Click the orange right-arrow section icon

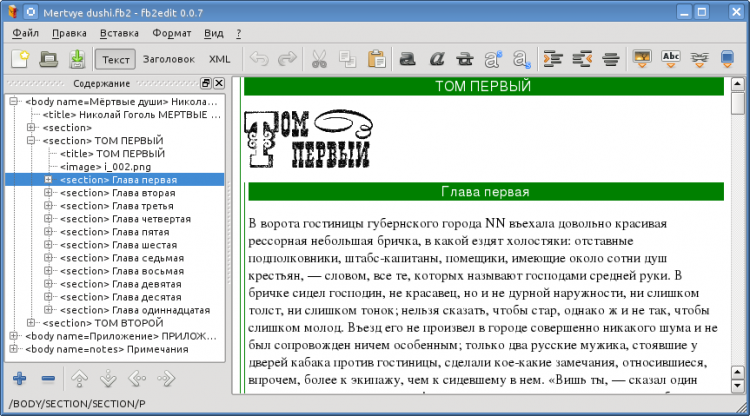coord(553,59)
